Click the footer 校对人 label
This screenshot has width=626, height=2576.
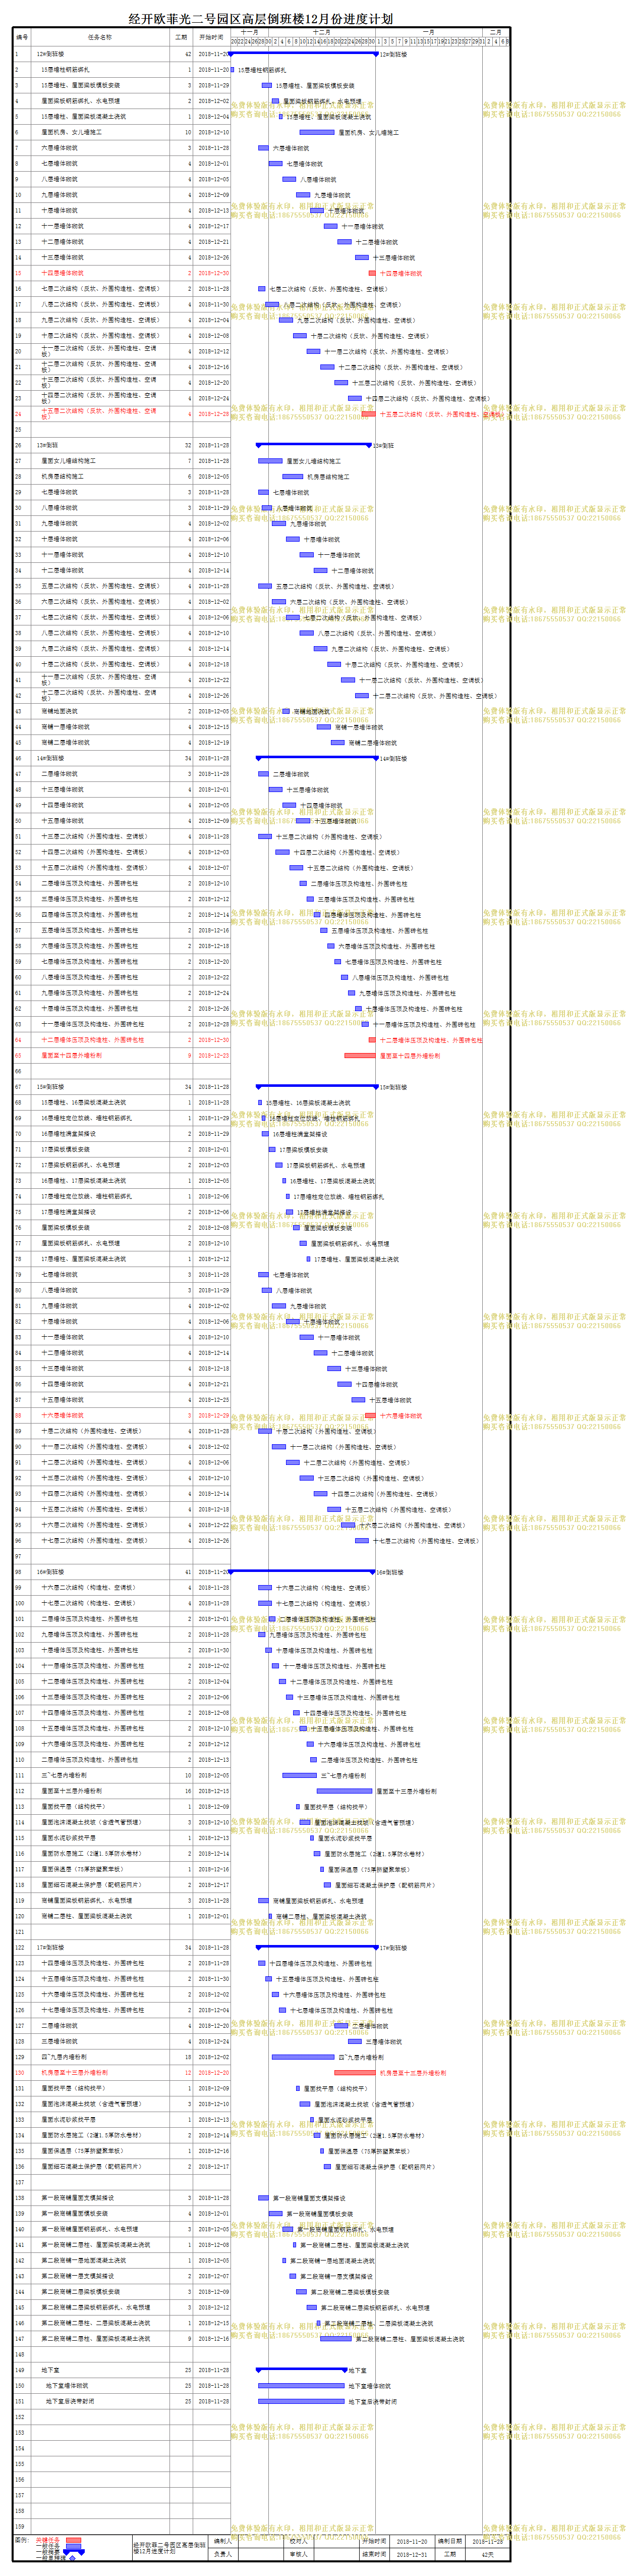pos(298,2541)
